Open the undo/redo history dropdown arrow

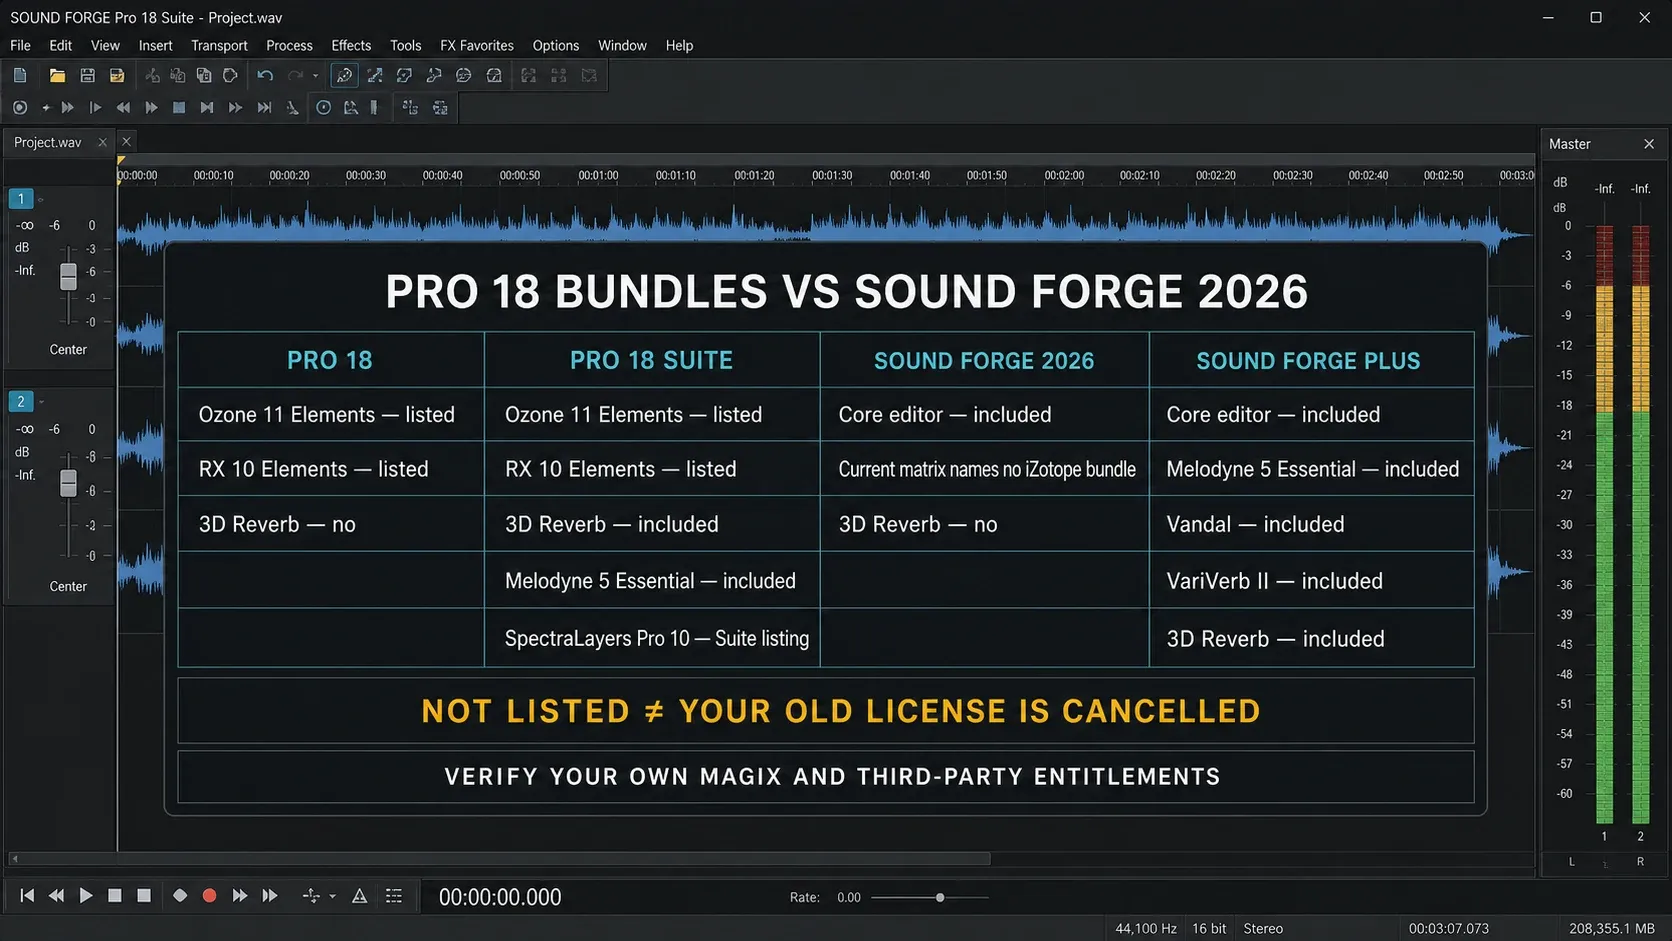[x=315, y=76]
